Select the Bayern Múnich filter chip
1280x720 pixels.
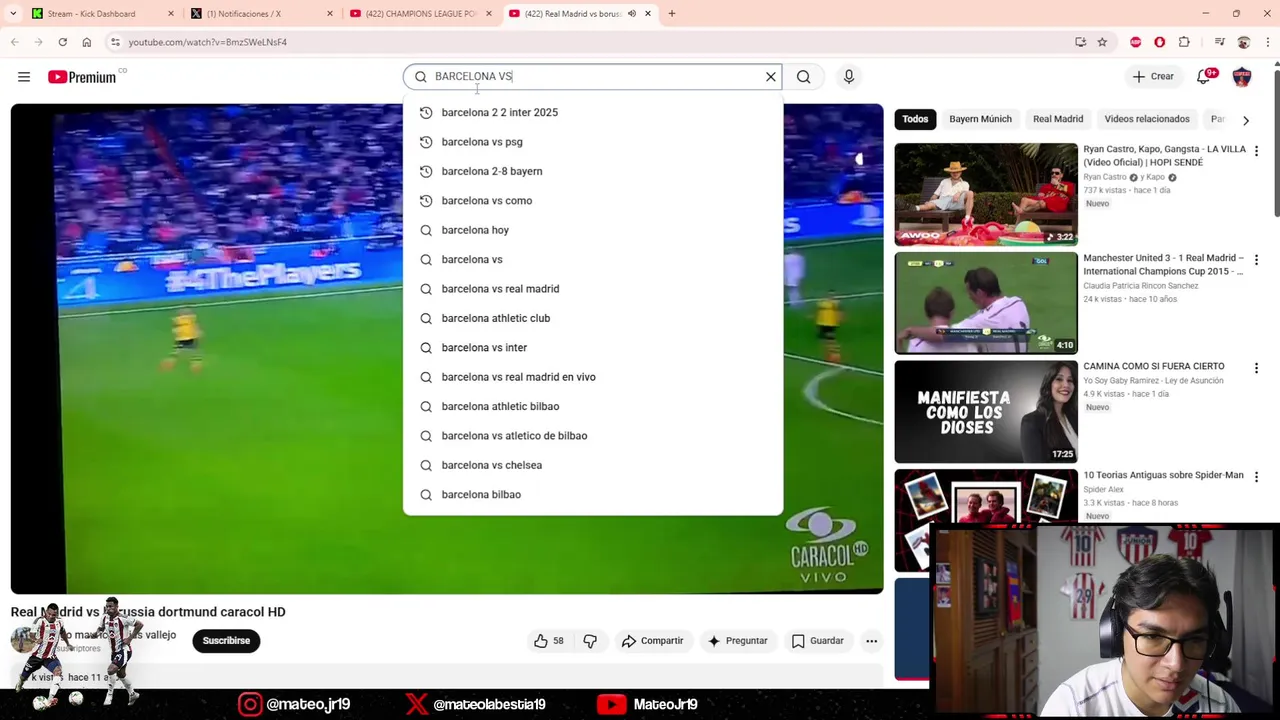[980, 119]
